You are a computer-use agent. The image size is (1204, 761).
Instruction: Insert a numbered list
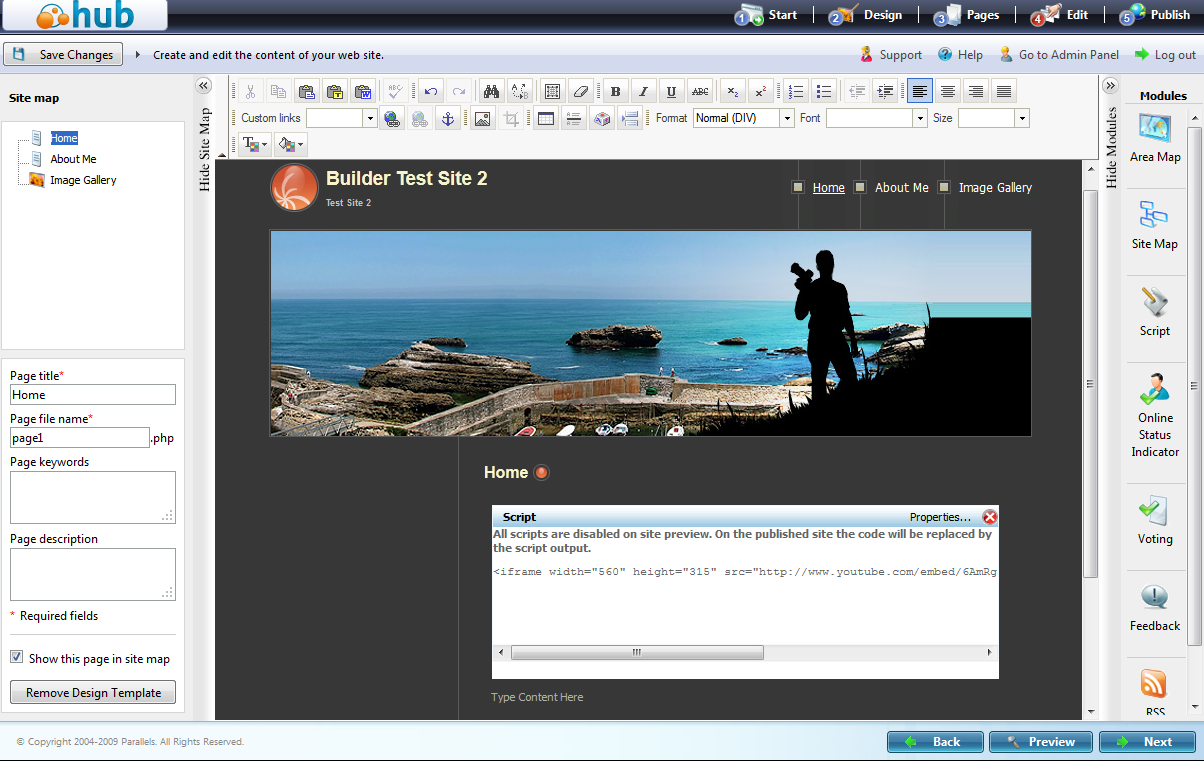(795, 91)
